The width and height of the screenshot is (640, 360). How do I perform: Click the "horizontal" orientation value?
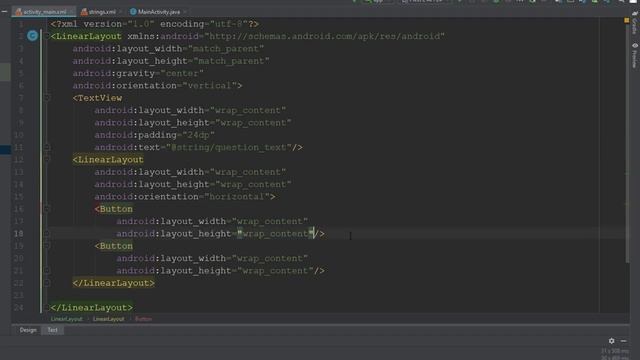[237, 197]
